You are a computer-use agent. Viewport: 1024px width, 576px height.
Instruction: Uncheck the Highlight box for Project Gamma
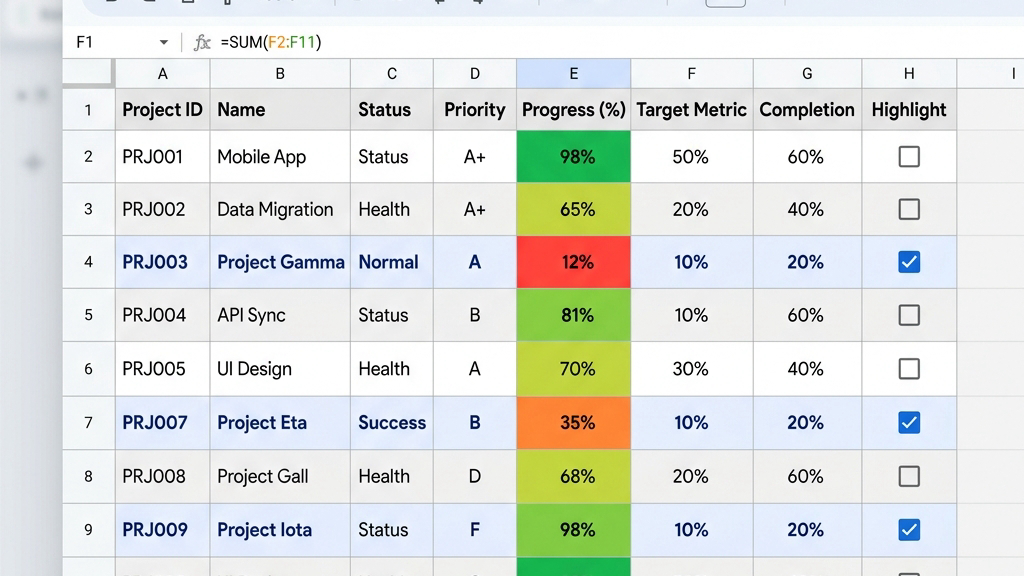click(x=909, y=262)
